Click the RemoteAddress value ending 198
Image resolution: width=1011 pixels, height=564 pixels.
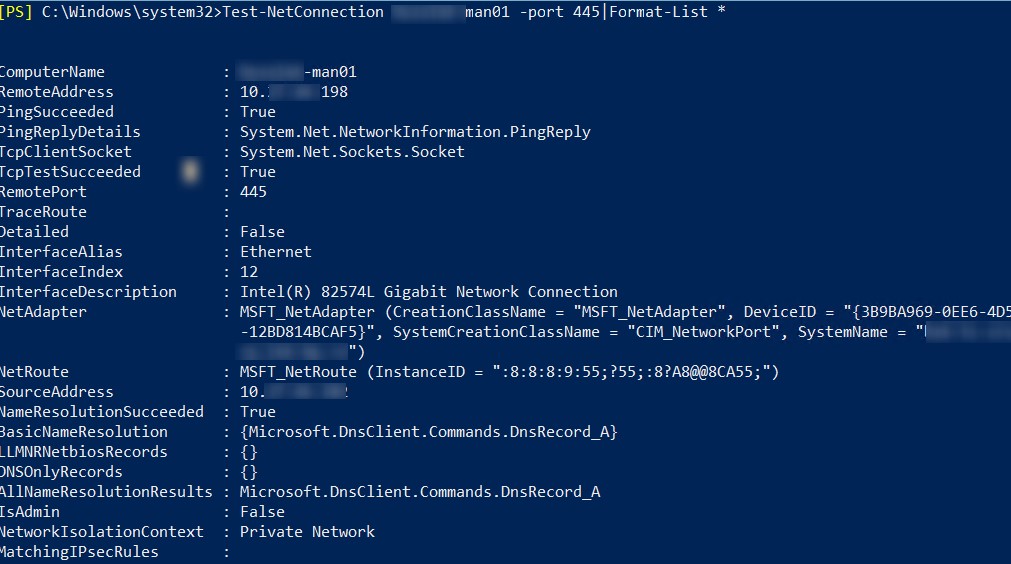[x=294, y=92]
